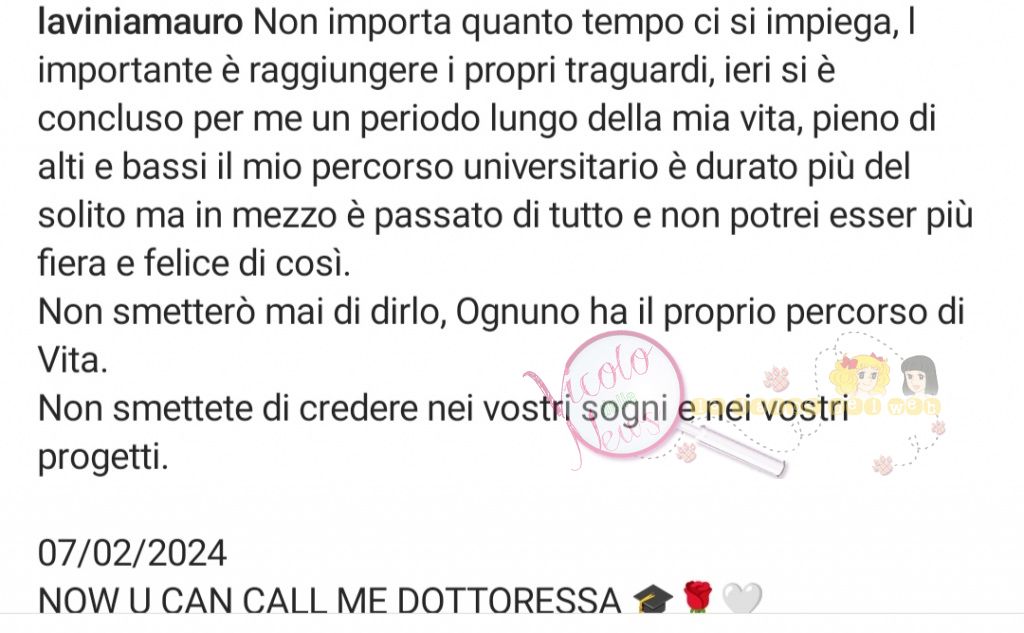Click the date 07/02/2024
1024x633 pixels.
[x=133, y=553]
